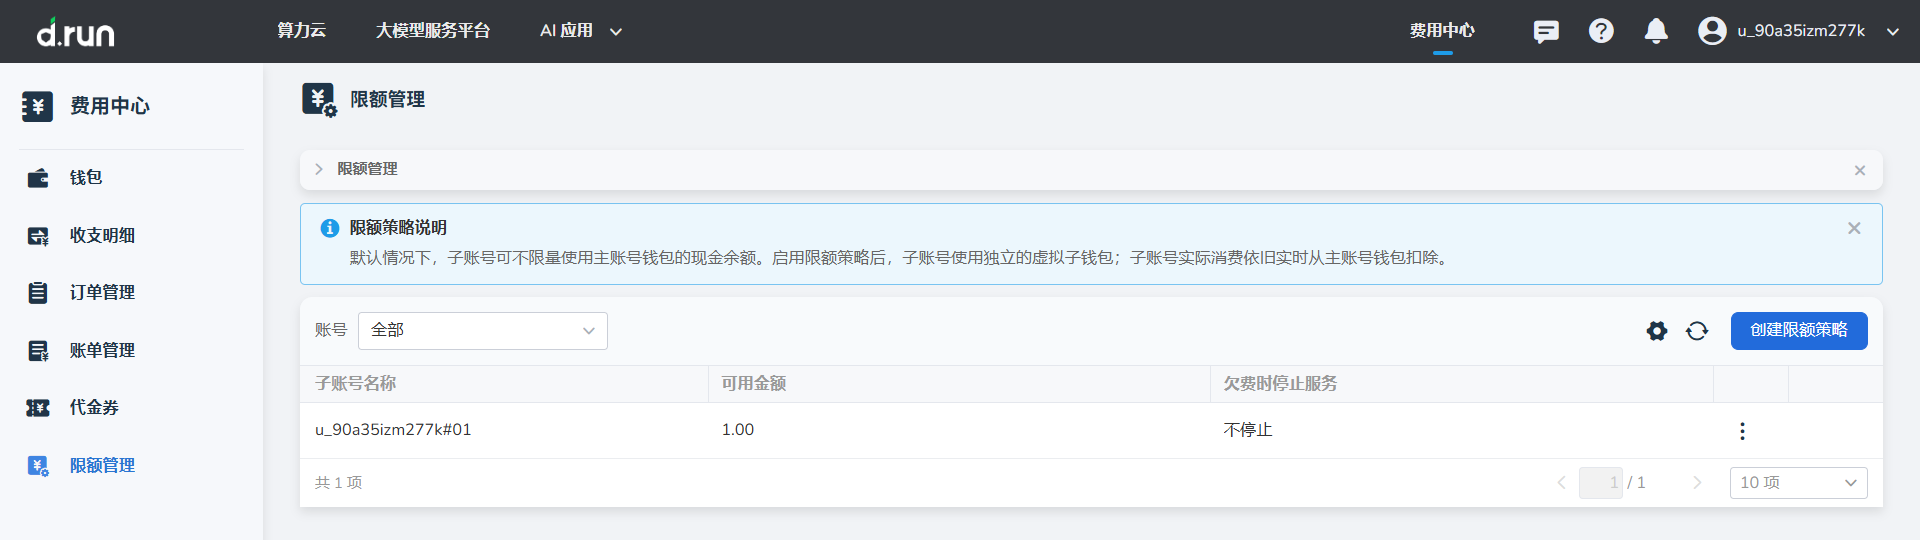Go to 算力云 in top navigation
This screenshot has width=1920, height=540.
301,31
